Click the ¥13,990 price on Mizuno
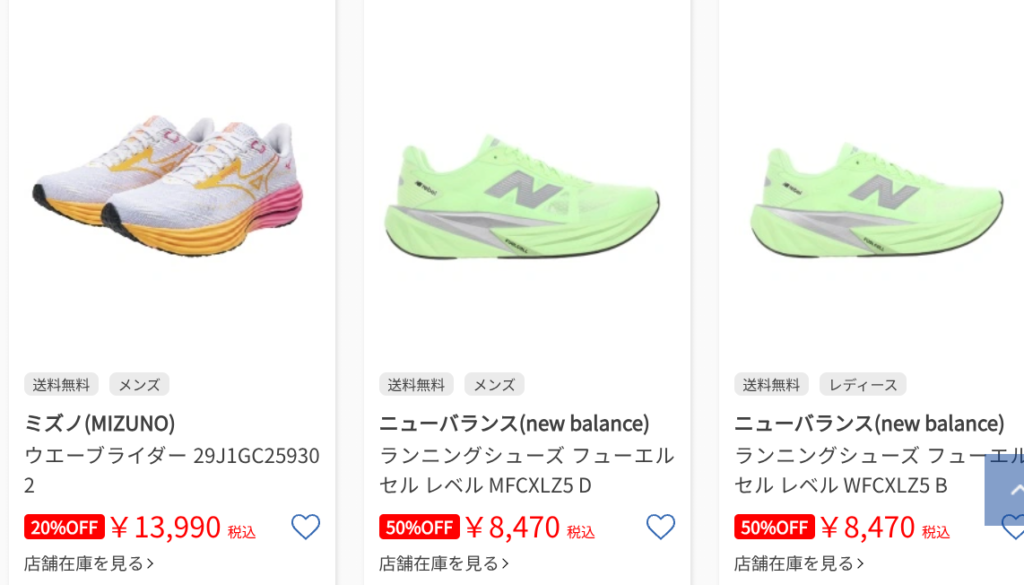1024x585 pixels. click(x=166, y=527)
